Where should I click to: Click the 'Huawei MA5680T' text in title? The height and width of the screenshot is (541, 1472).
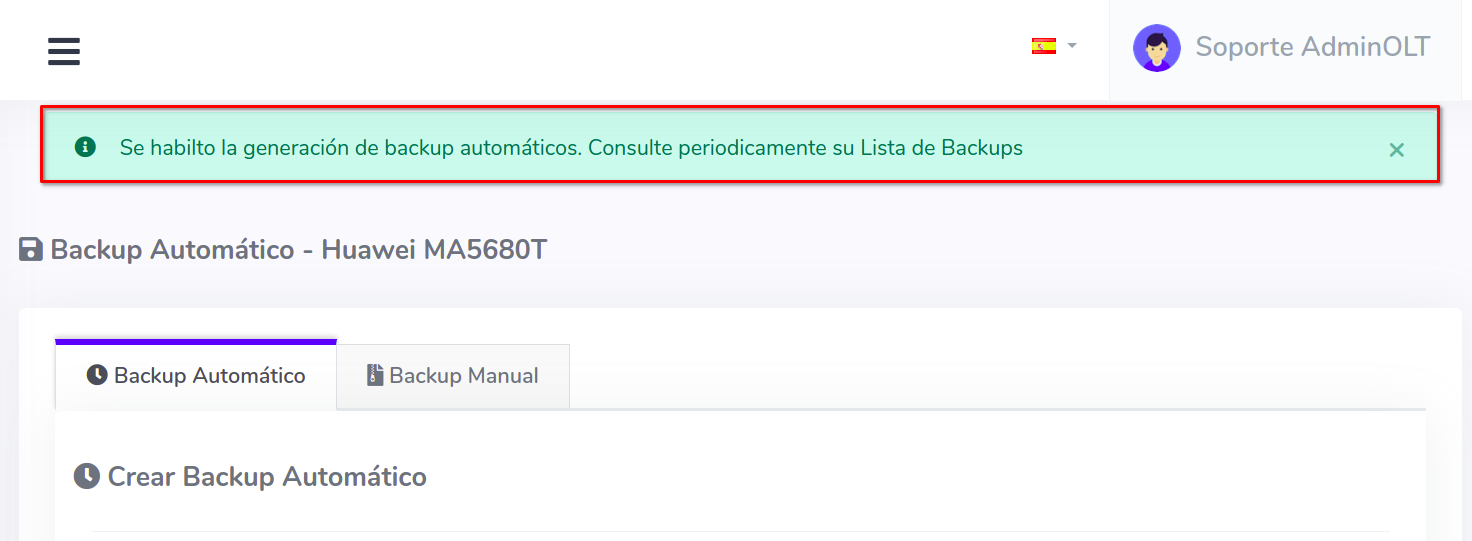[x=434, y=249]
